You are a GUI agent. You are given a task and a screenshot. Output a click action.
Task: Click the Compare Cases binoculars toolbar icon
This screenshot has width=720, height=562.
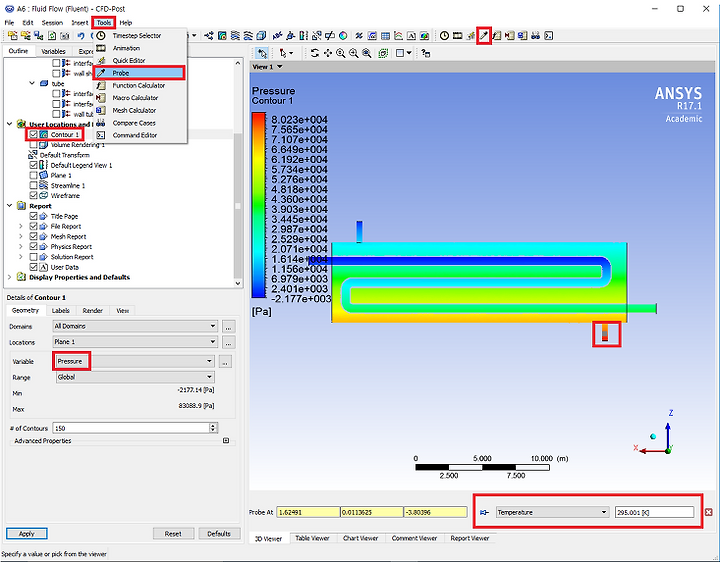click(x=535, y=35)
